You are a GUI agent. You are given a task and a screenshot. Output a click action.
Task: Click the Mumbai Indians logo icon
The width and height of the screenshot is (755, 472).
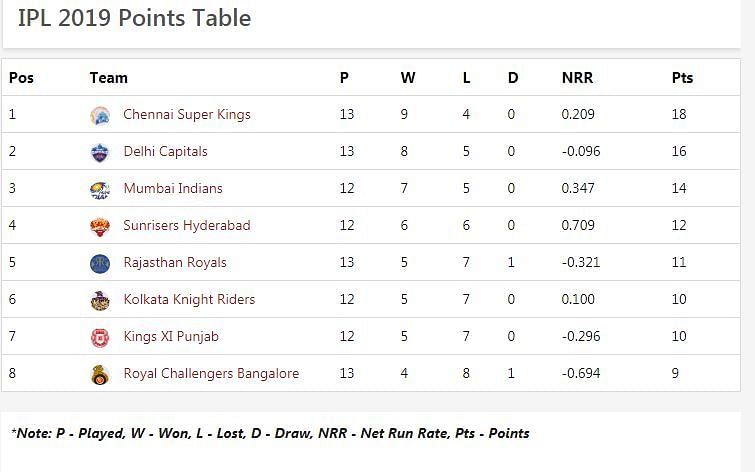(99, 189)
